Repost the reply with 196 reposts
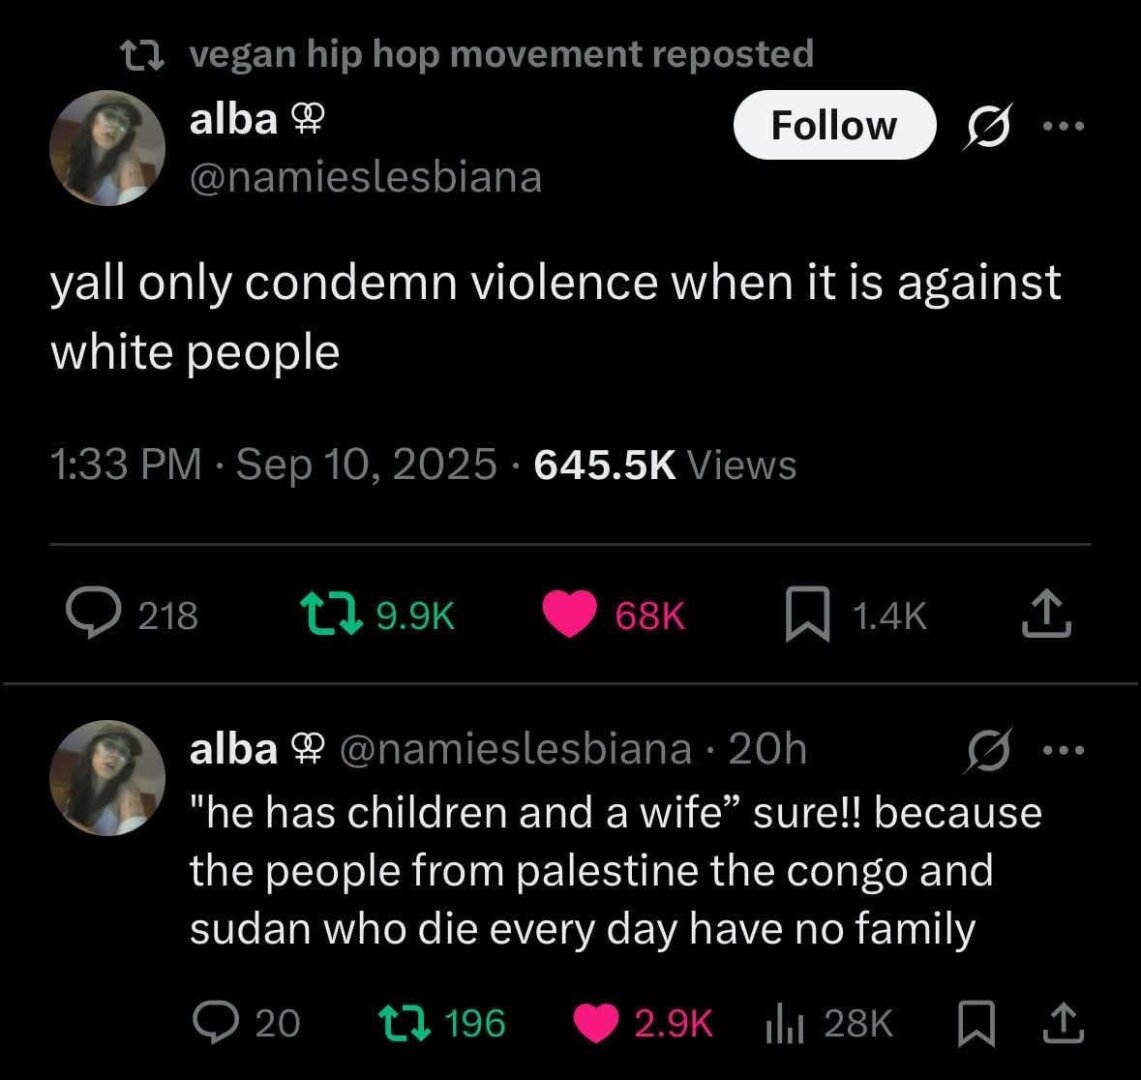Image resolution: width=1141 pixels, height=1080 pixels. tap(443, 1022)
